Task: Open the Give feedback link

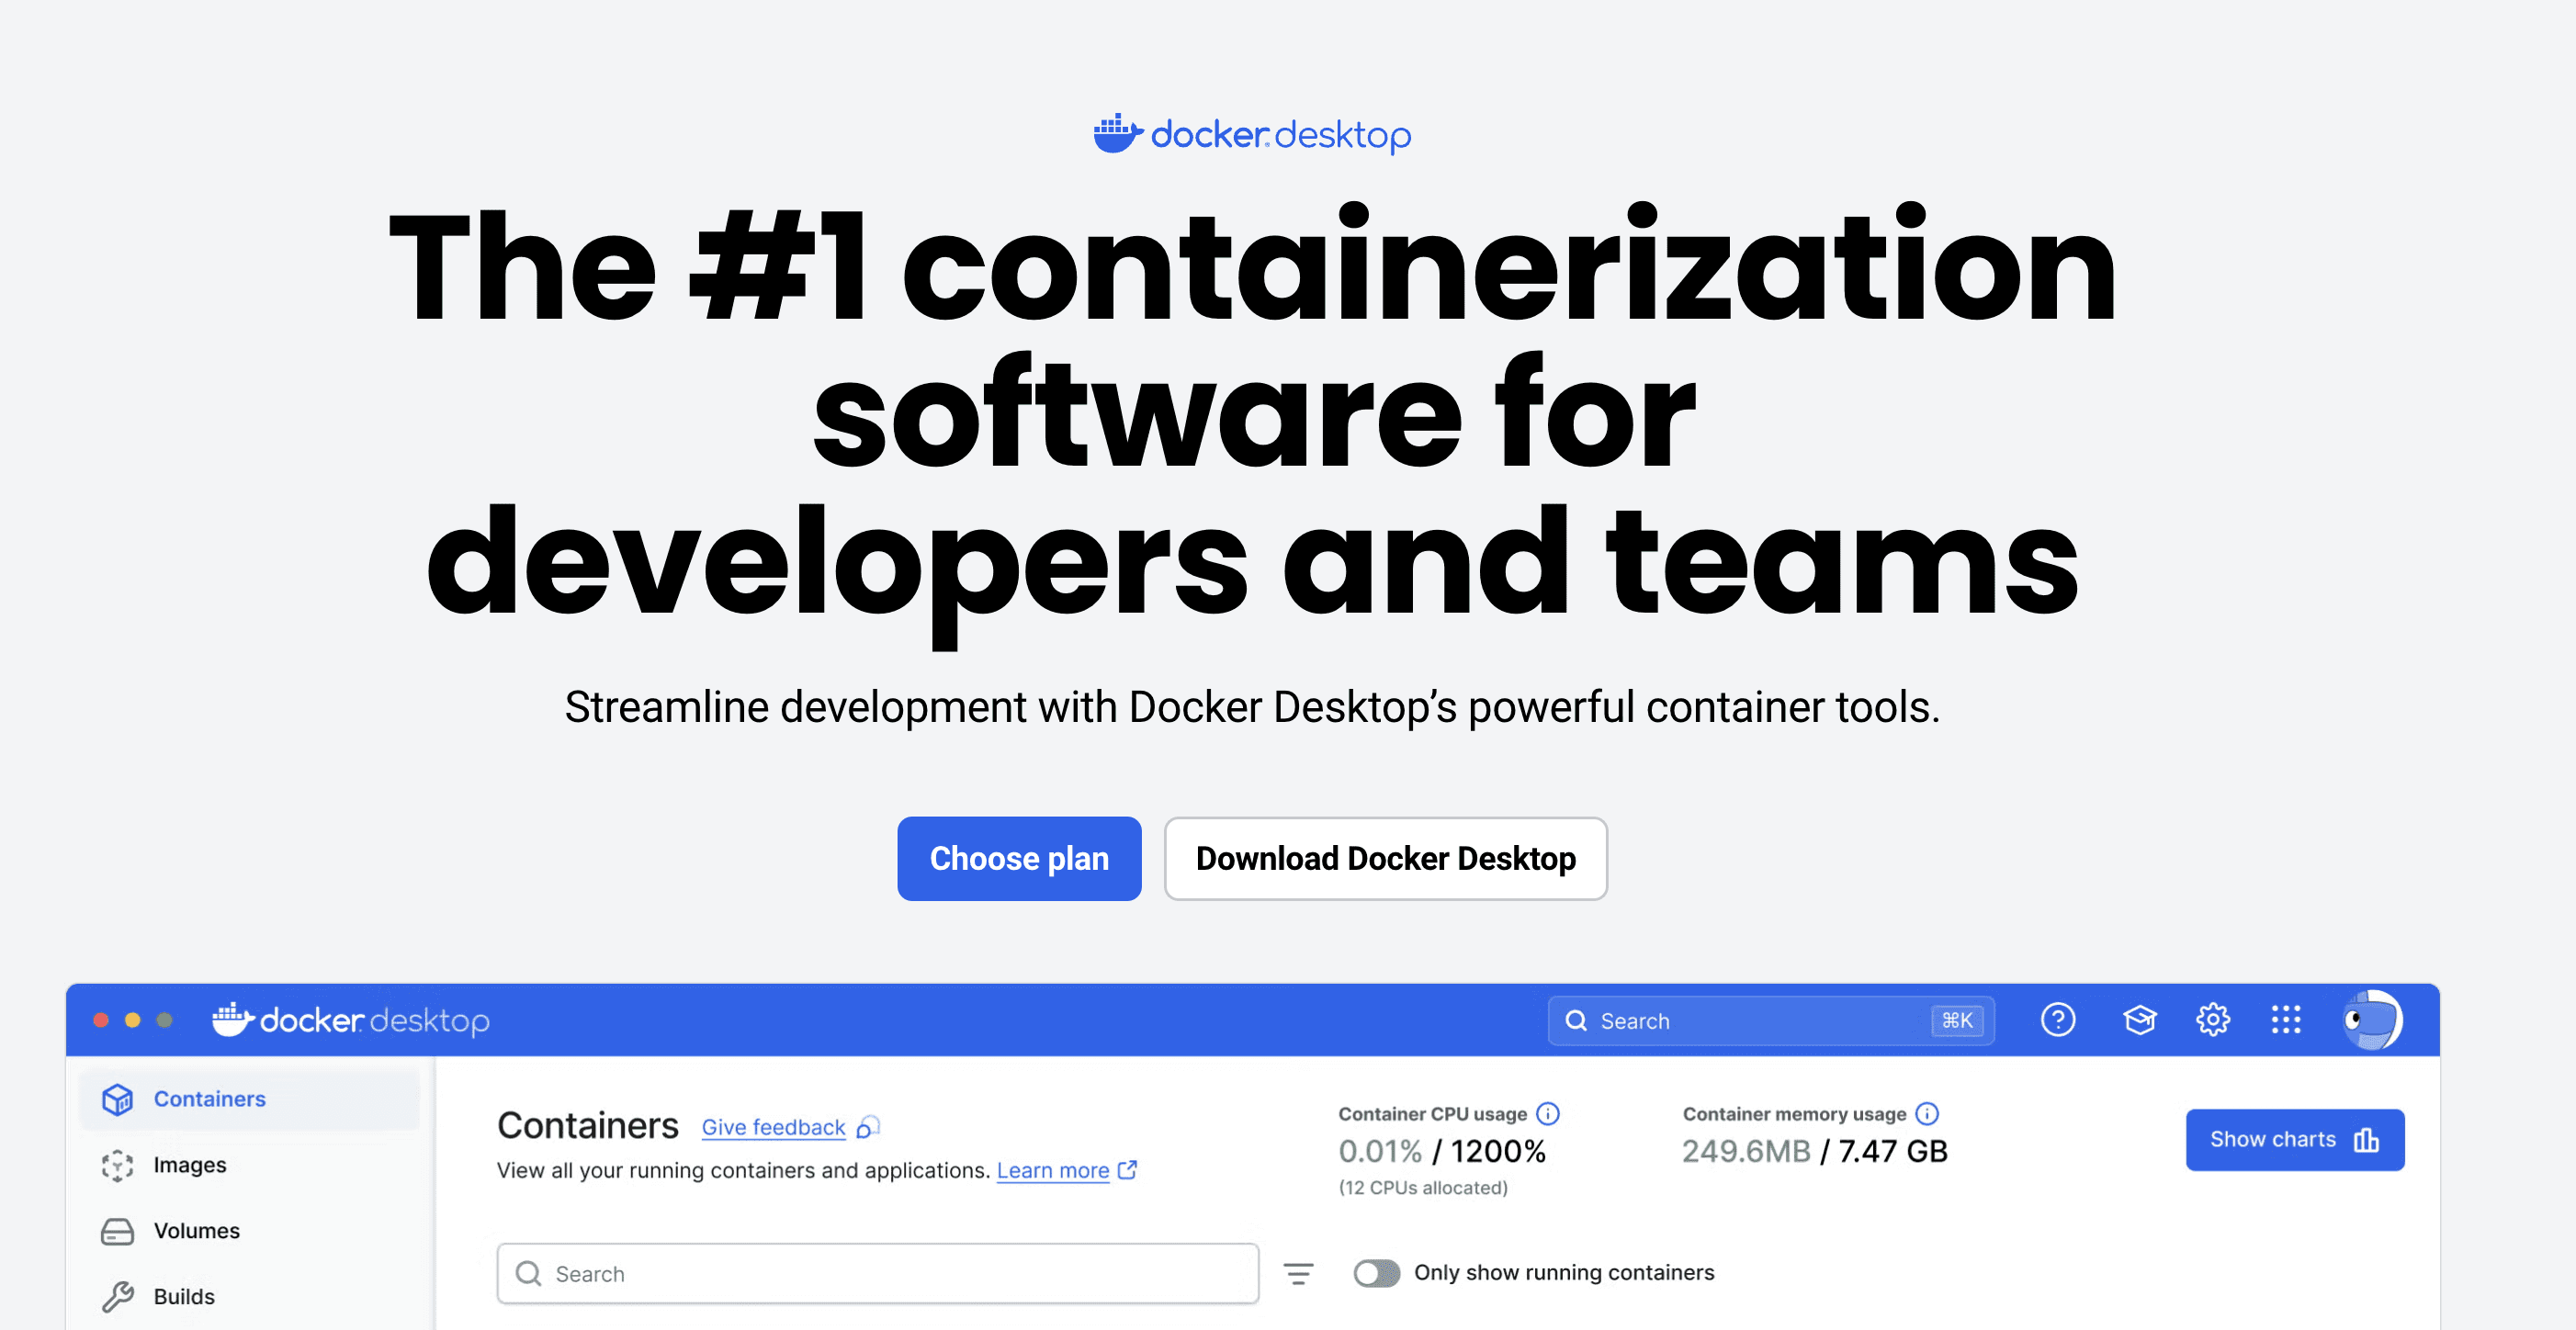Action: coord(772,1127)
